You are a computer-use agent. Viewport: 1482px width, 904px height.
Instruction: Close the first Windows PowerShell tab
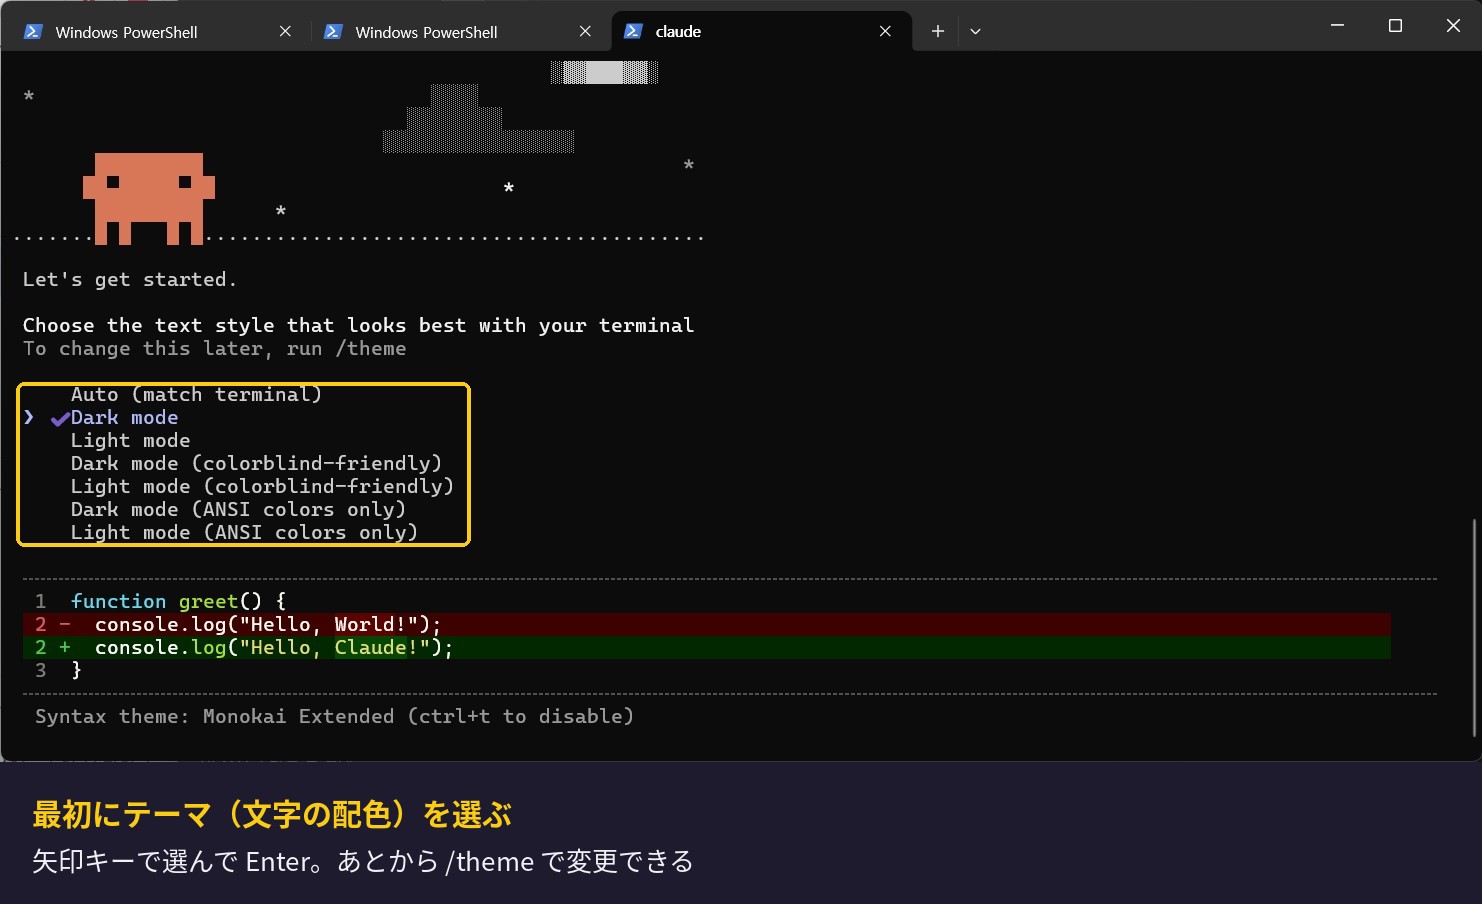coord(285,31)
